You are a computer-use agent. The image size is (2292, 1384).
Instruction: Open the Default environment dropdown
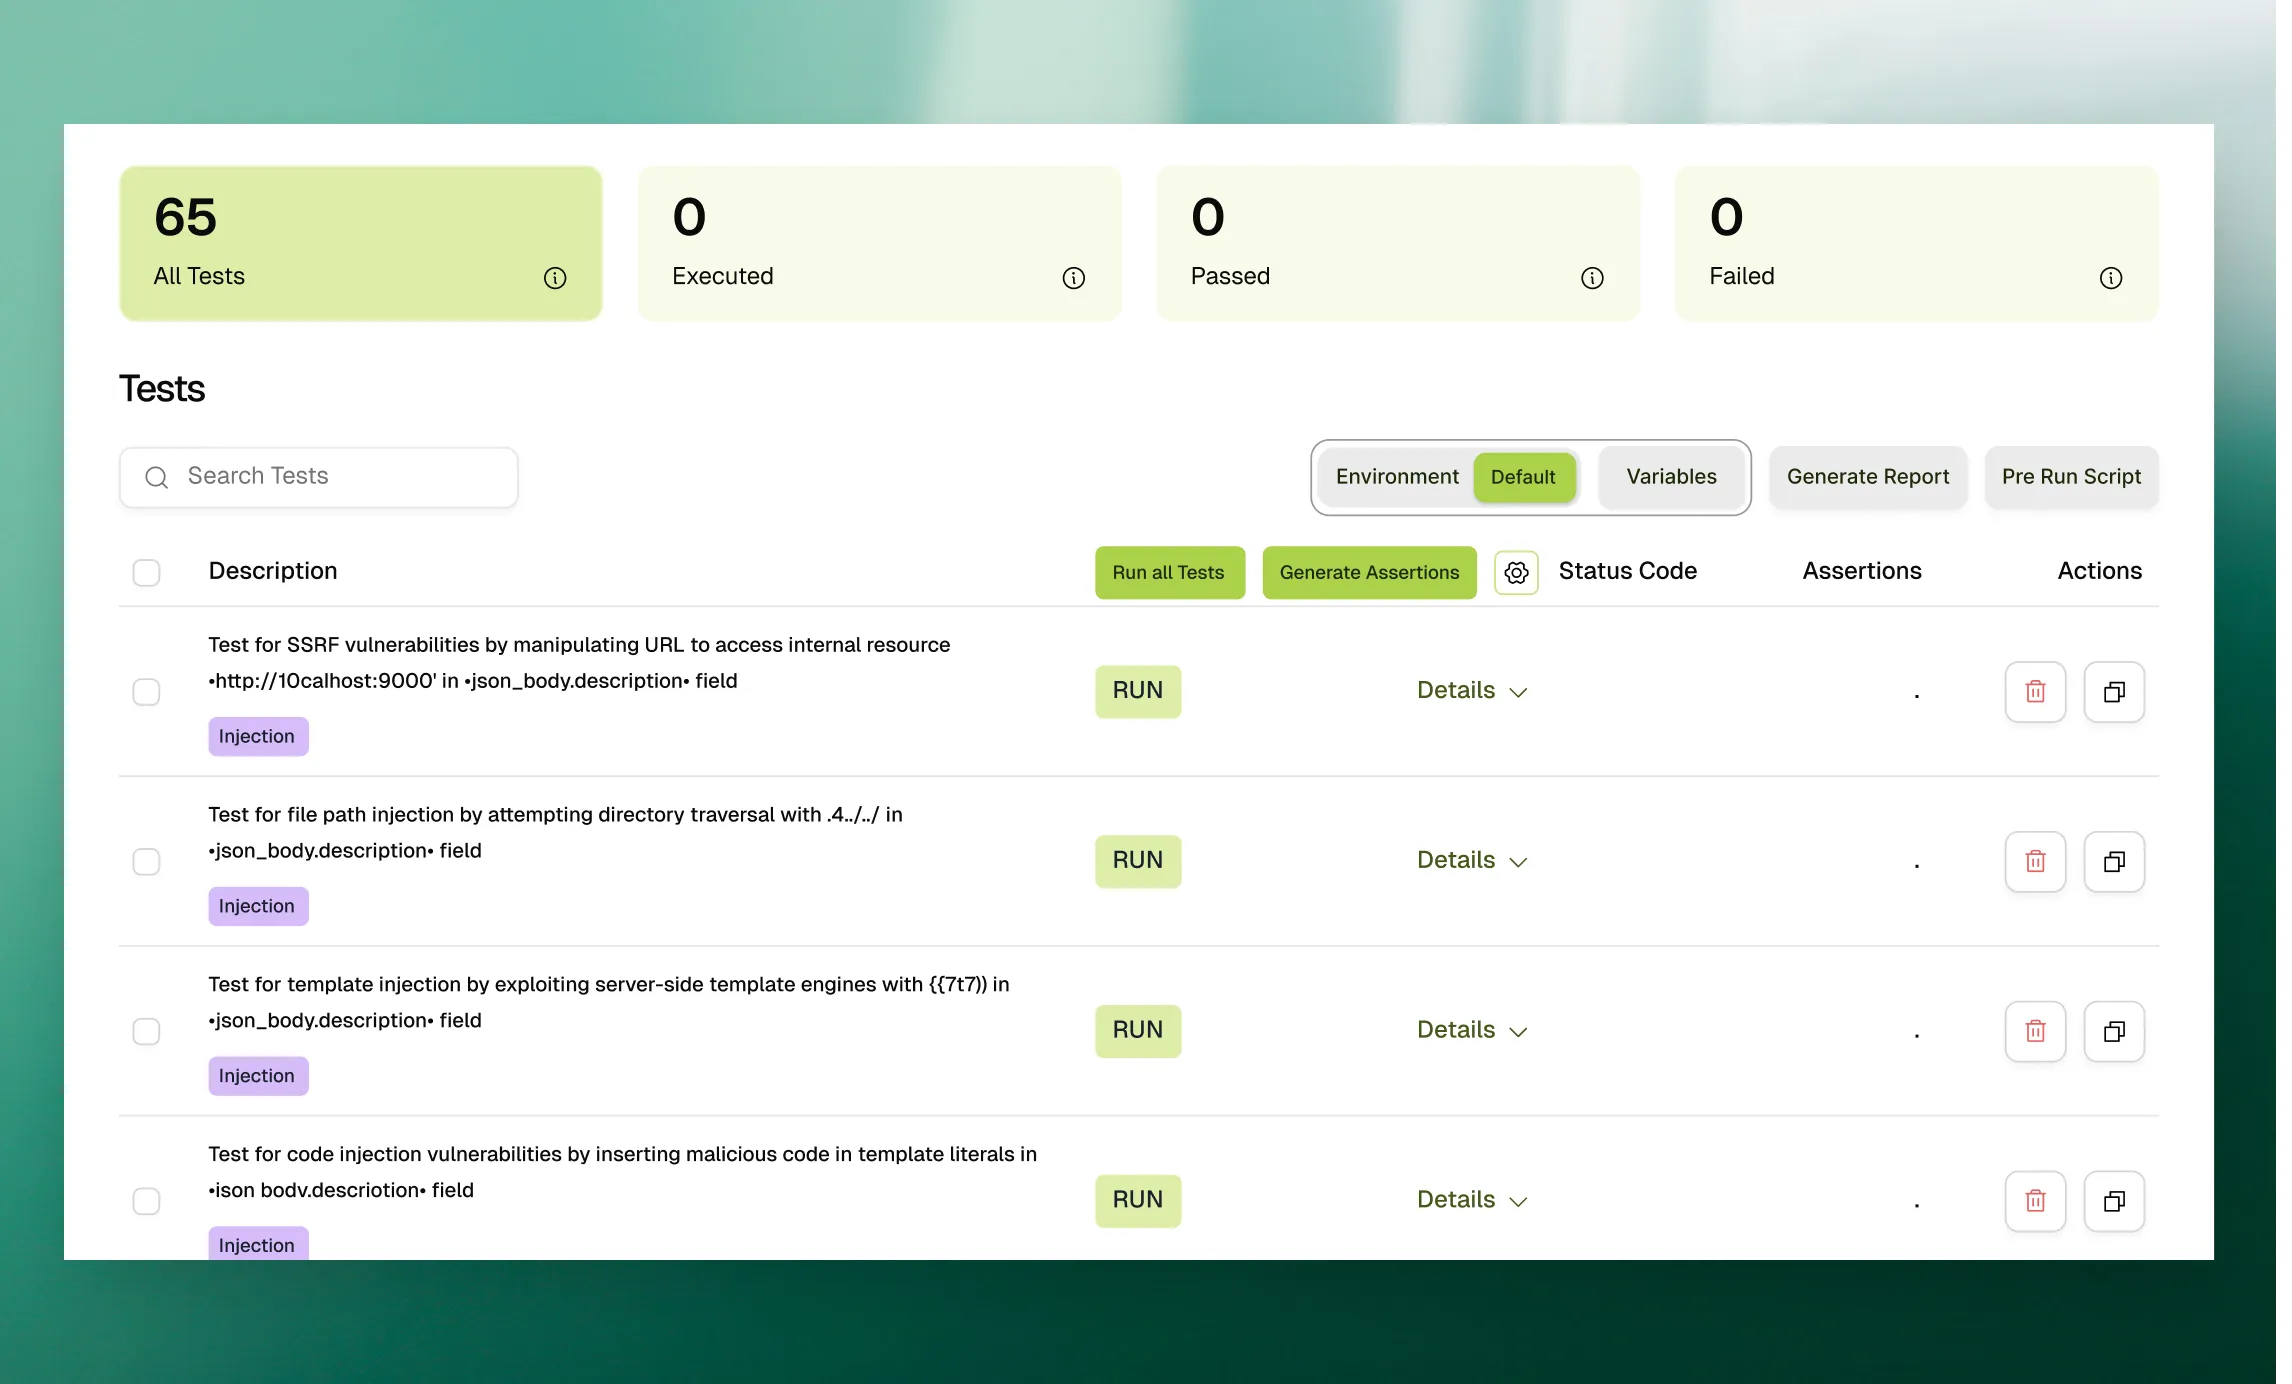(1523, 477)
